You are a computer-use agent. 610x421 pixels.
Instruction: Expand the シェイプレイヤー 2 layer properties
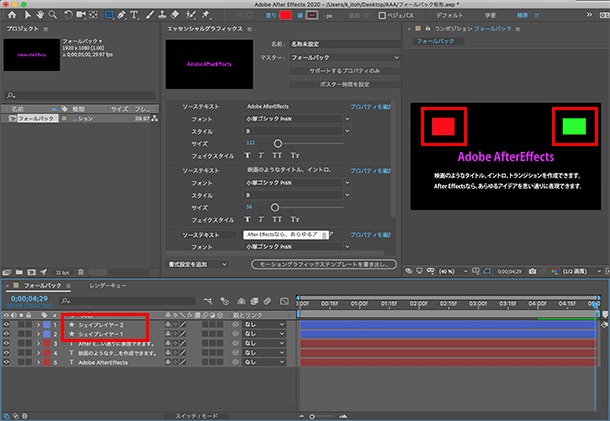(x=38, y=325)
